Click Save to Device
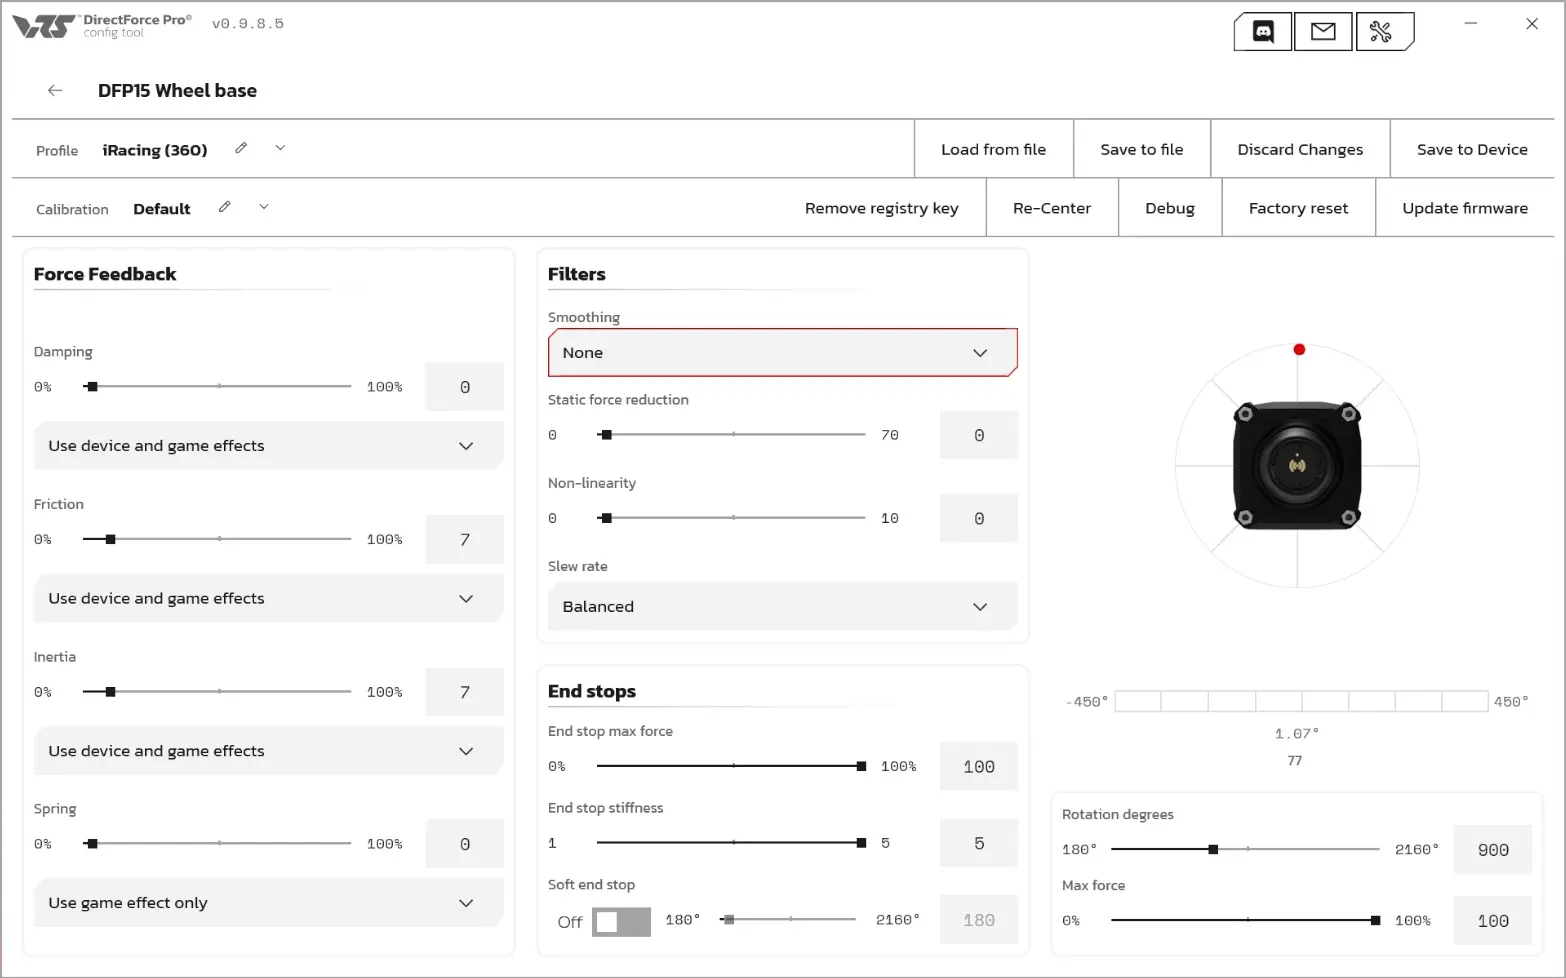The width and height of the screenshot is (1566, 978). pyautogui.click(x=1472, y=149)
